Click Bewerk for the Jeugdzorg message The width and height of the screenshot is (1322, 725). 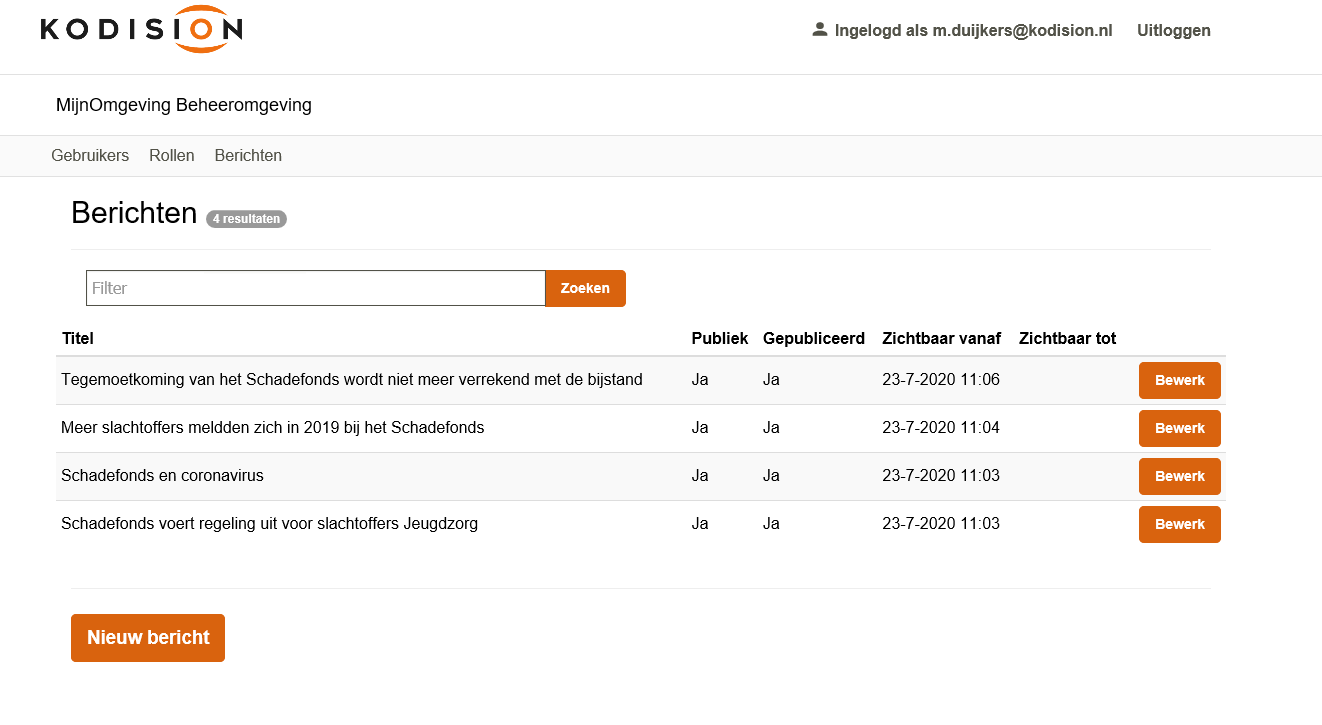(1179, 525)
